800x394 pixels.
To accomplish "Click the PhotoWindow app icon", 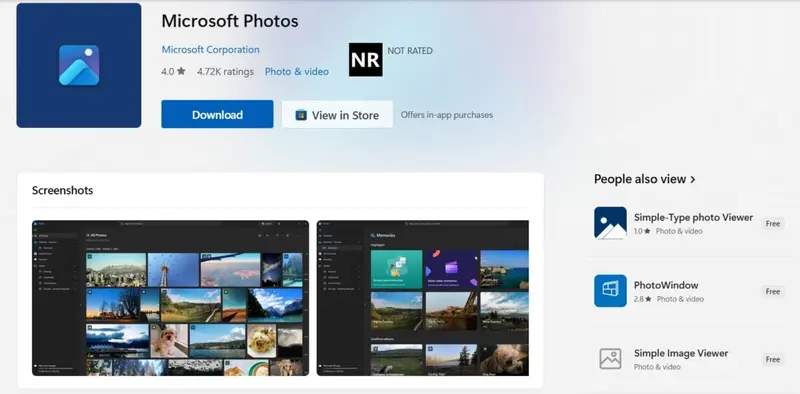I will point(610,291).
